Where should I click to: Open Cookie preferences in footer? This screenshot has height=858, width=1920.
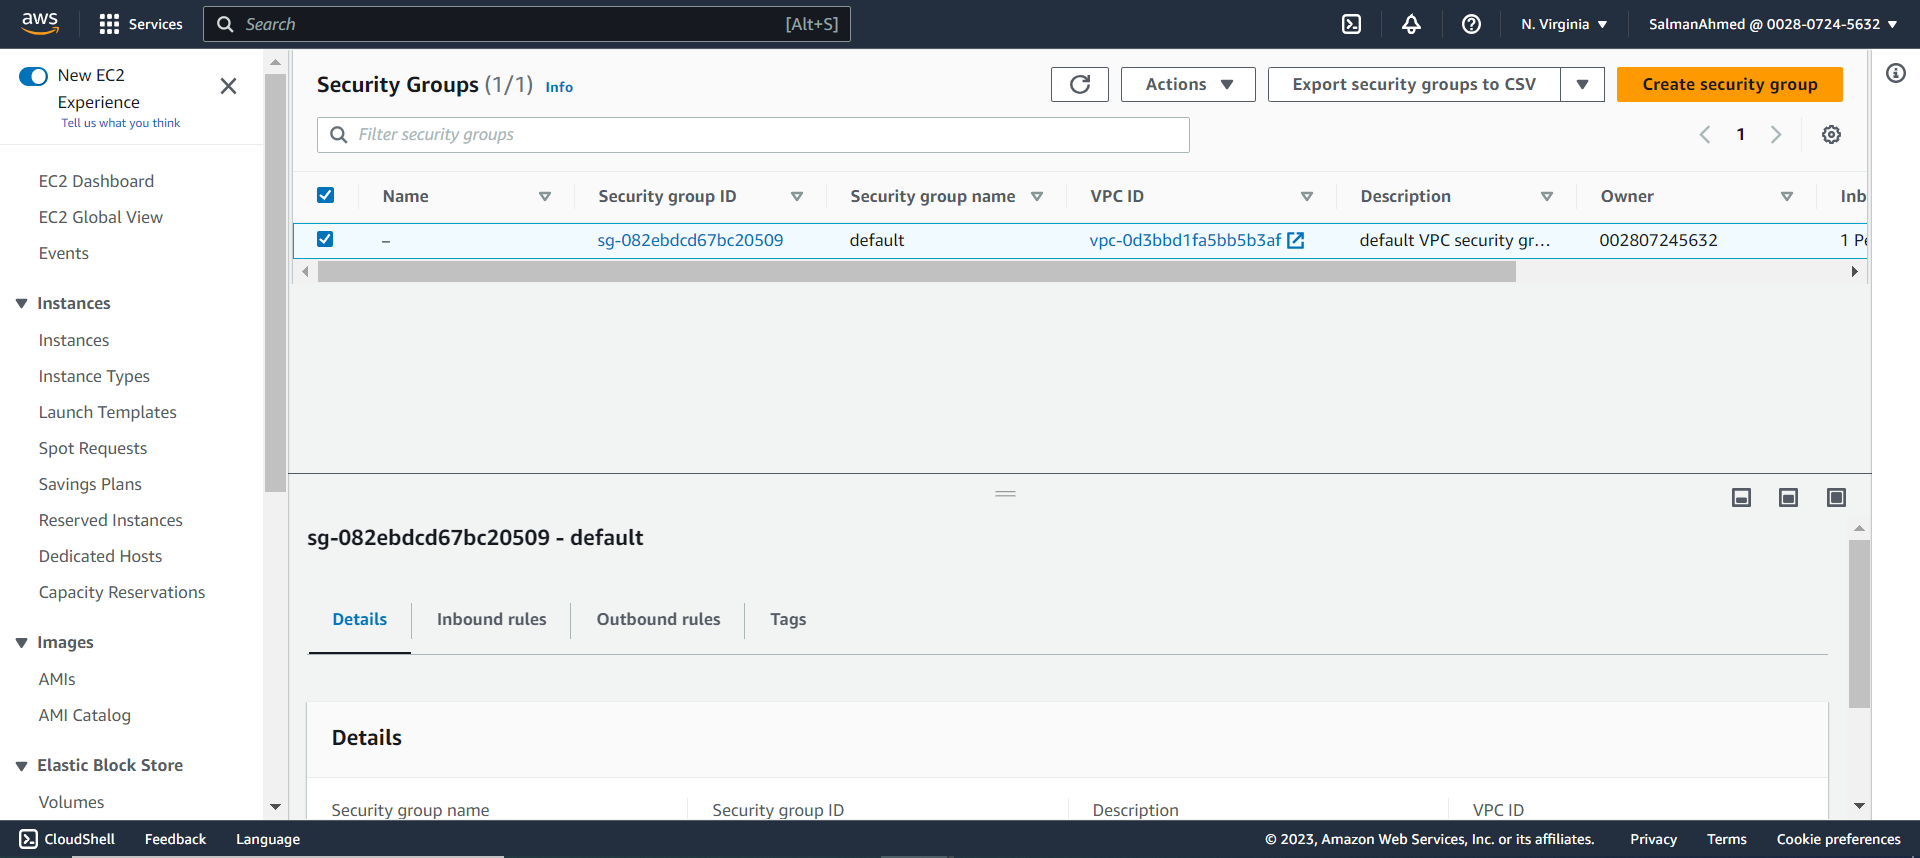click(x=1838, y=839)
